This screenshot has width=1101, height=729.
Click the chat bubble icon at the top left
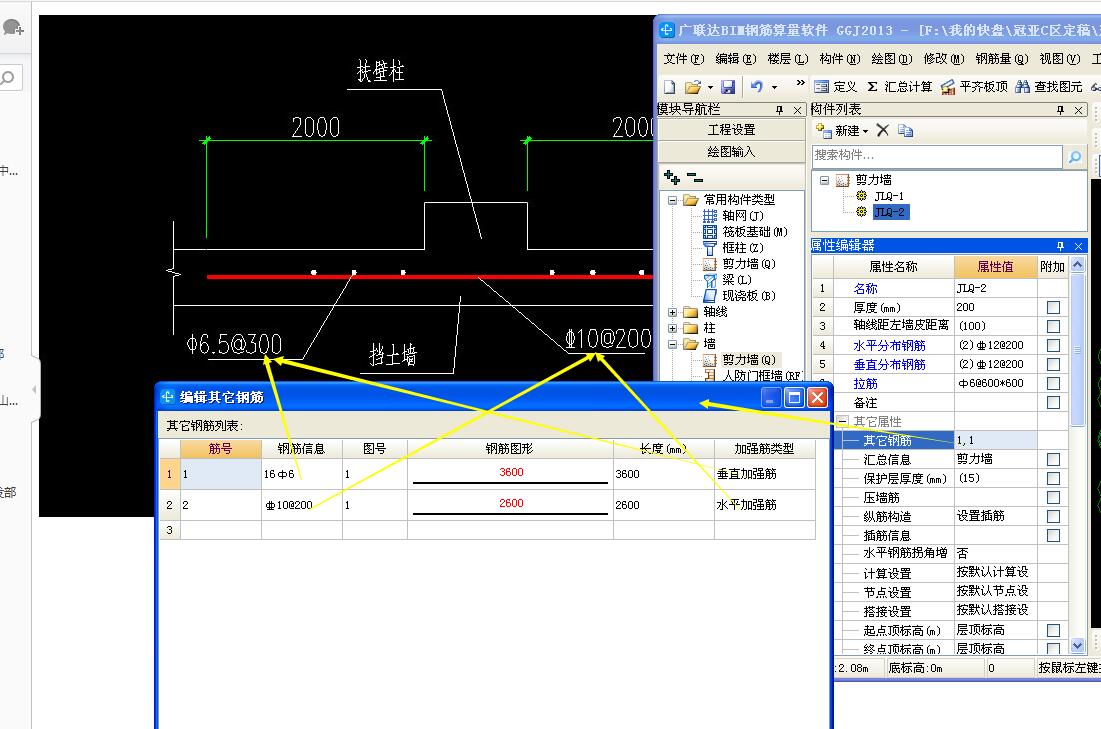pos(13,28)
